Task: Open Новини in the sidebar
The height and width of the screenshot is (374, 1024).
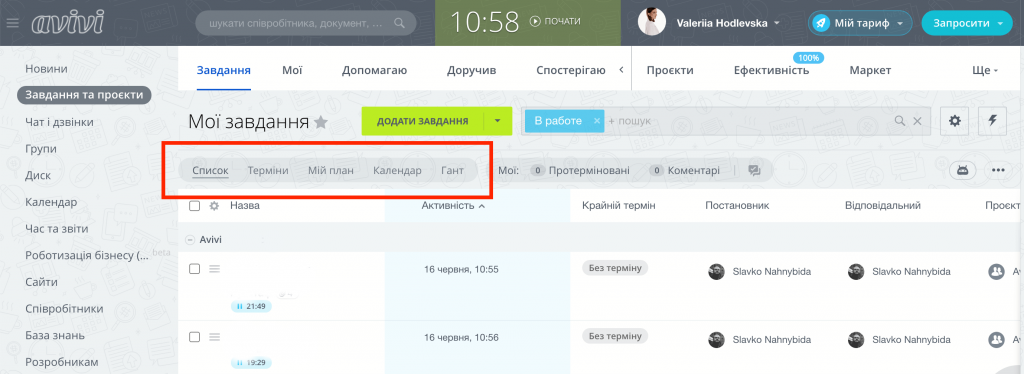Action: 46,69
